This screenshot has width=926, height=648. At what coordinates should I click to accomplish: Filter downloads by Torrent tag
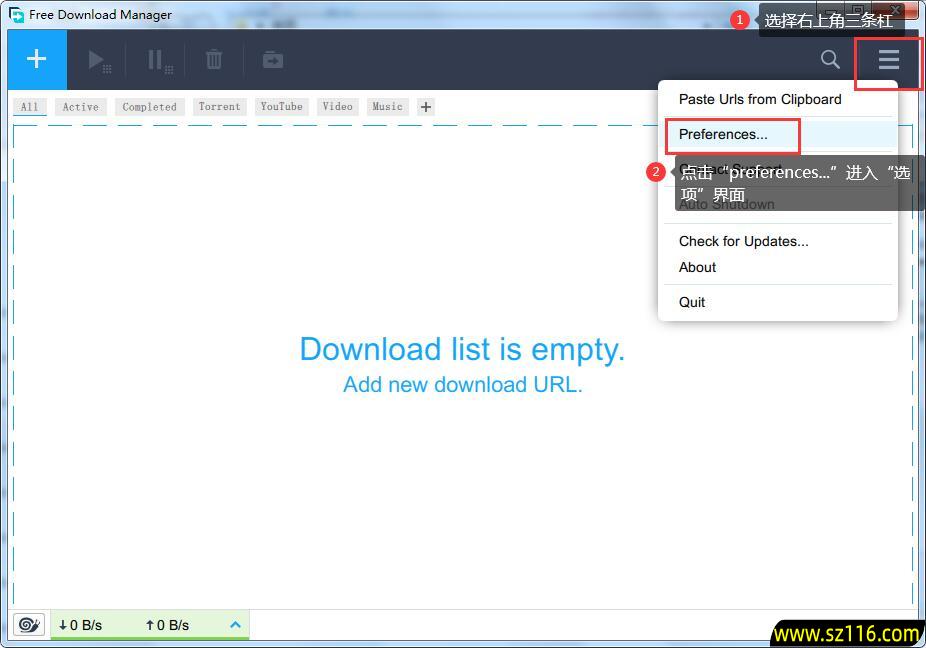click(x=219, y=107)
